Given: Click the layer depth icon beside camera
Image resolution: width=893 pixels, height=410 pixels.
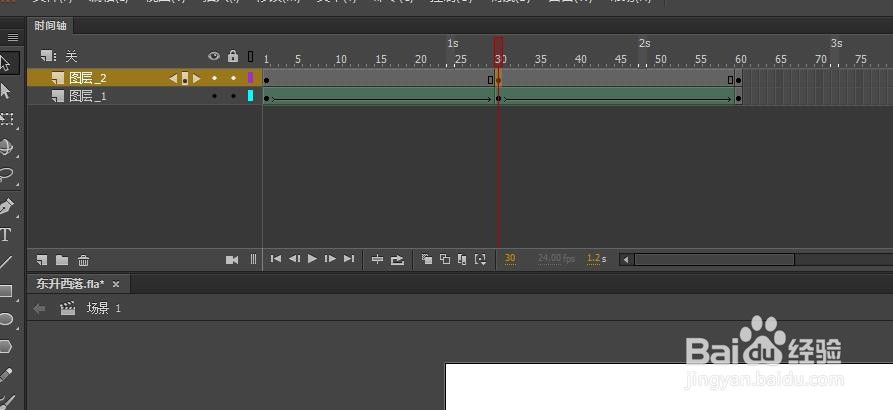Looking at the screenshot, I should 253,260.
